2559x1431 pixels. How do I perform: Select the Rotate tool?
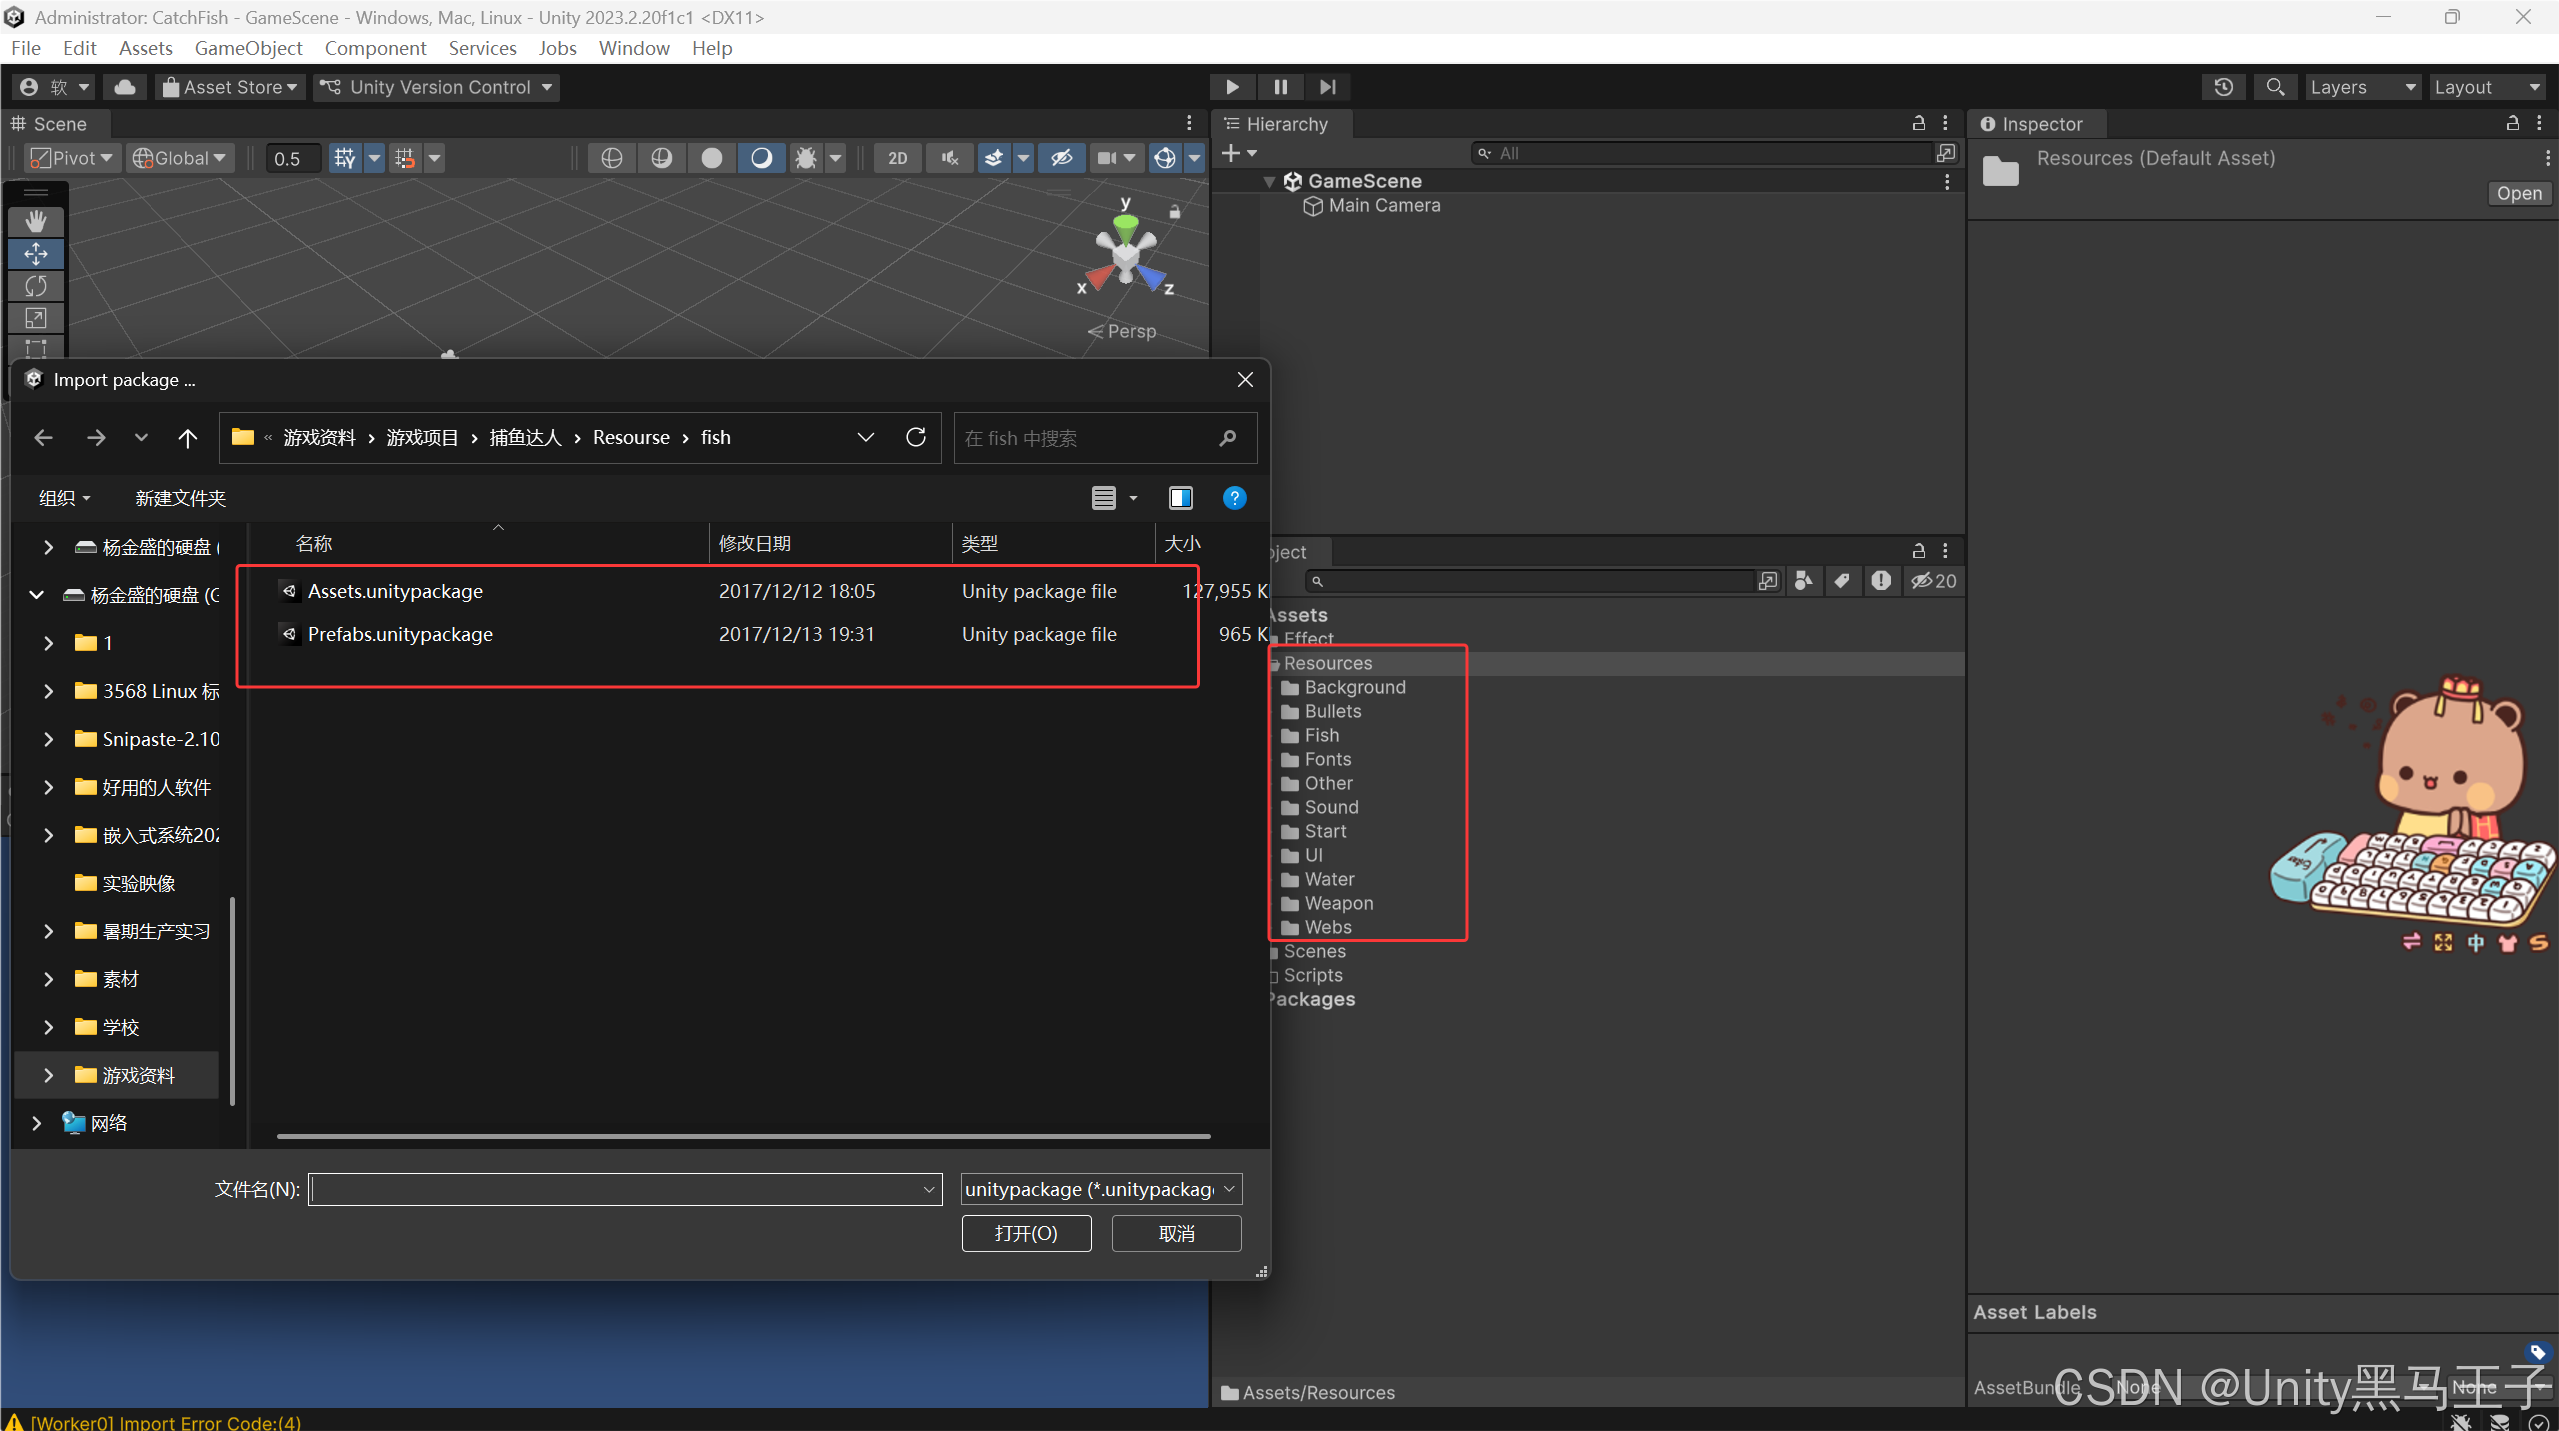coord(36,286)
